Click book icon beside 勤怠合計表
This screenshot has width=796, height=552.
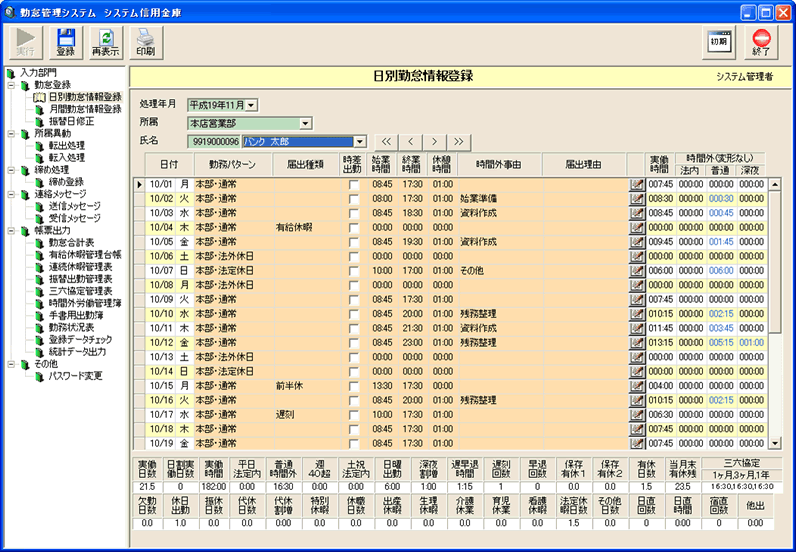(x=39, y=243)
